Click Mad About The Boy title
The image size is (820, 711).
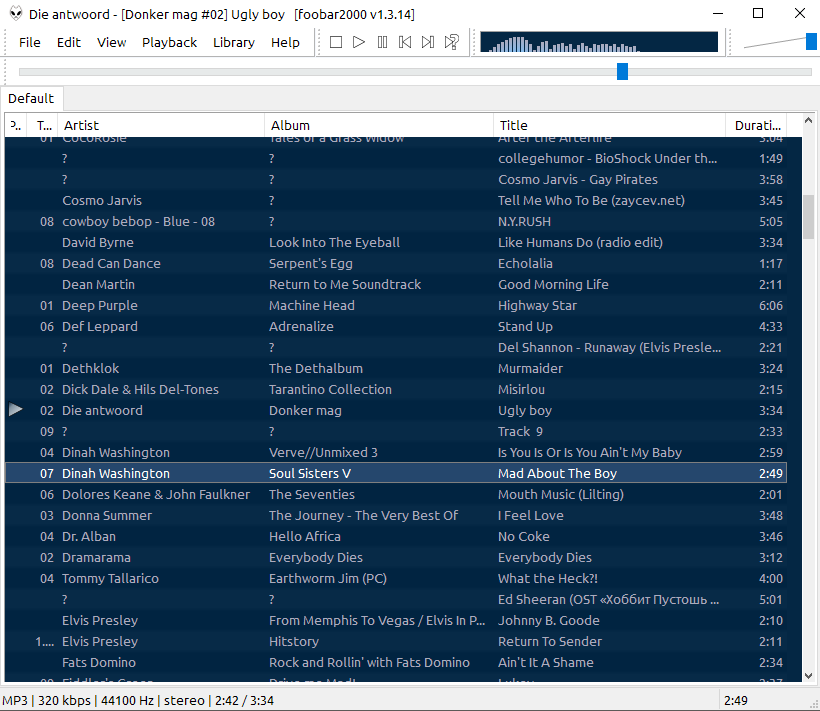557,474
